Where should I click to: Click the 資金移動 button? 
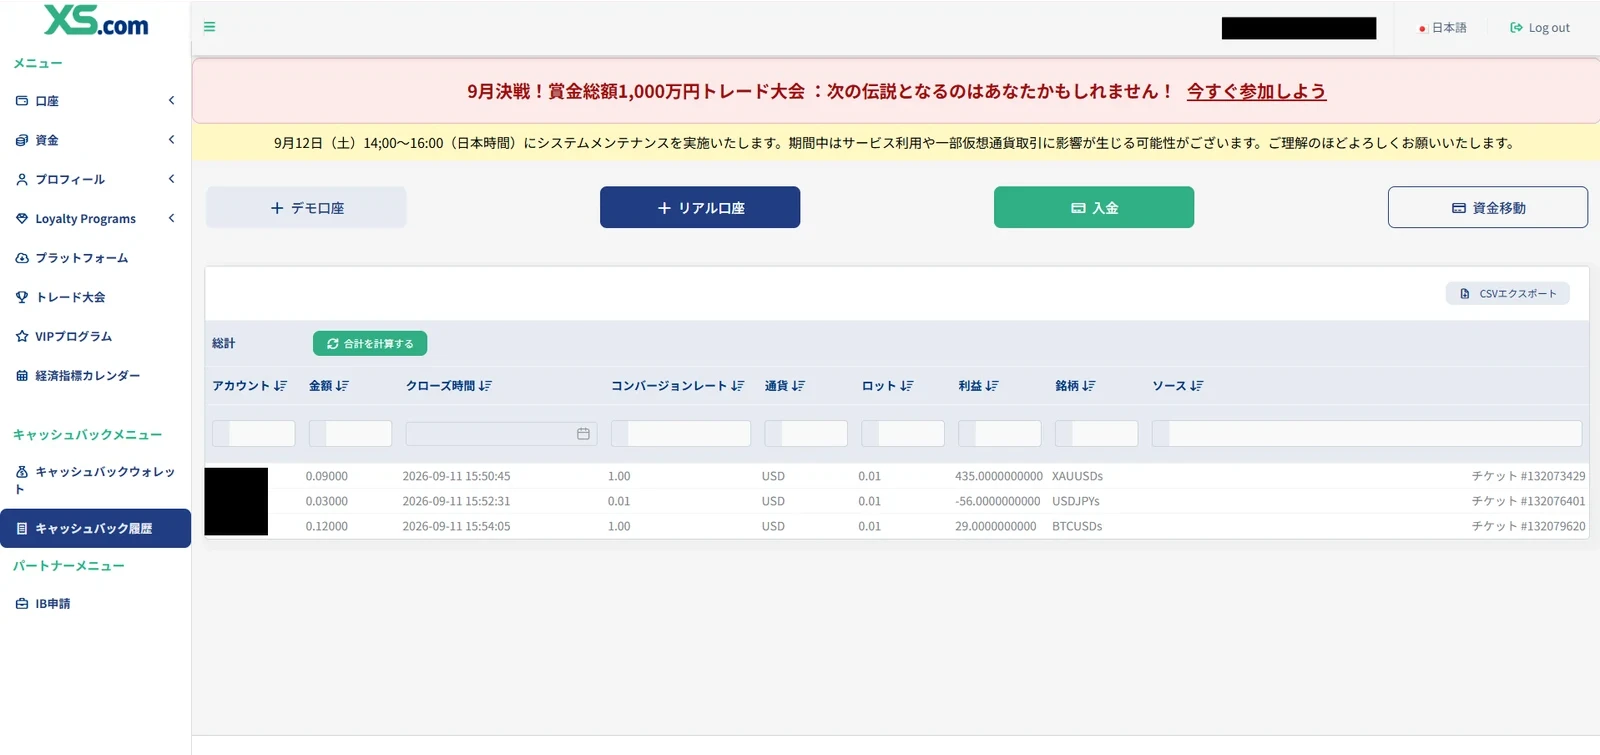click(x=1488, y=207)
